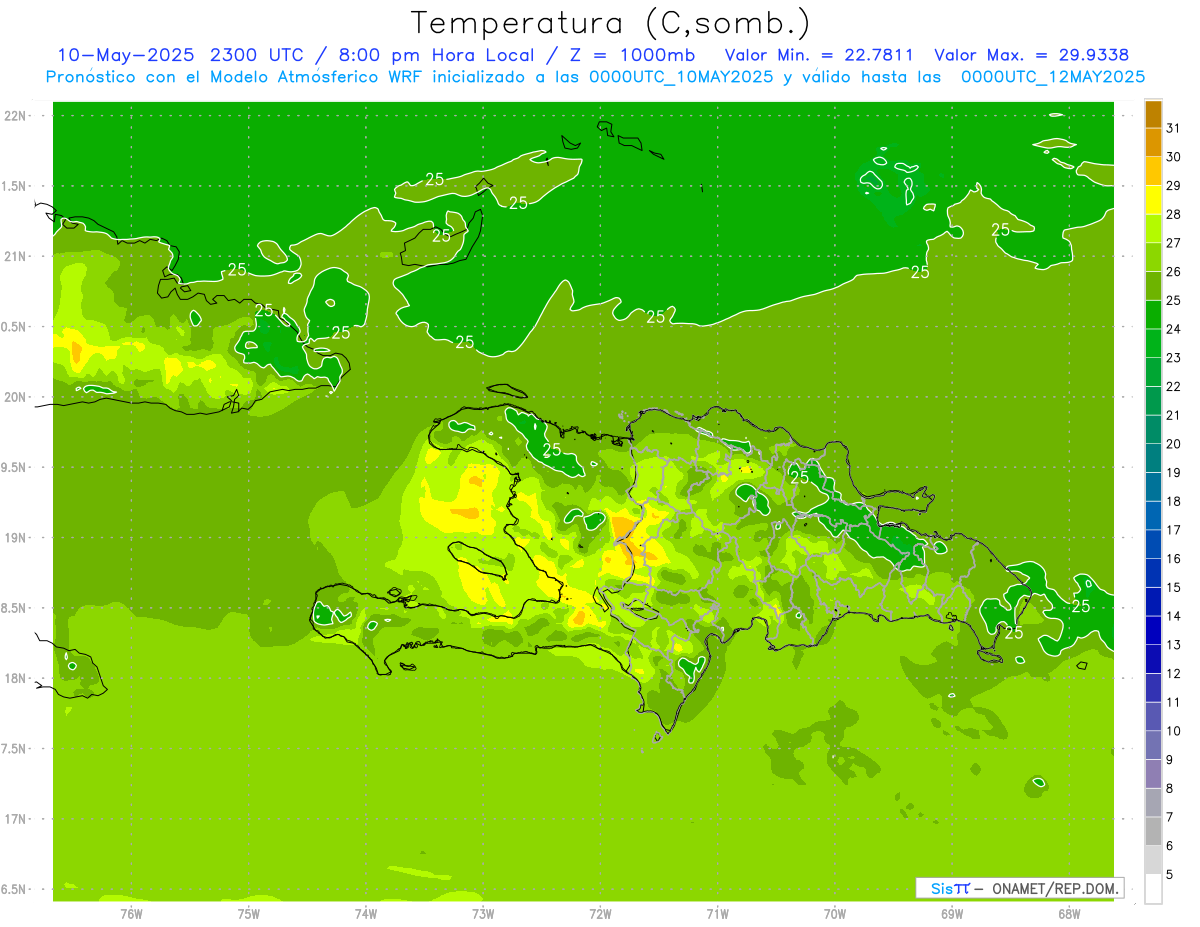Click the "21N" latitude axis label
The width and height of the screenshot is (1200, 927).
(15, 256)
